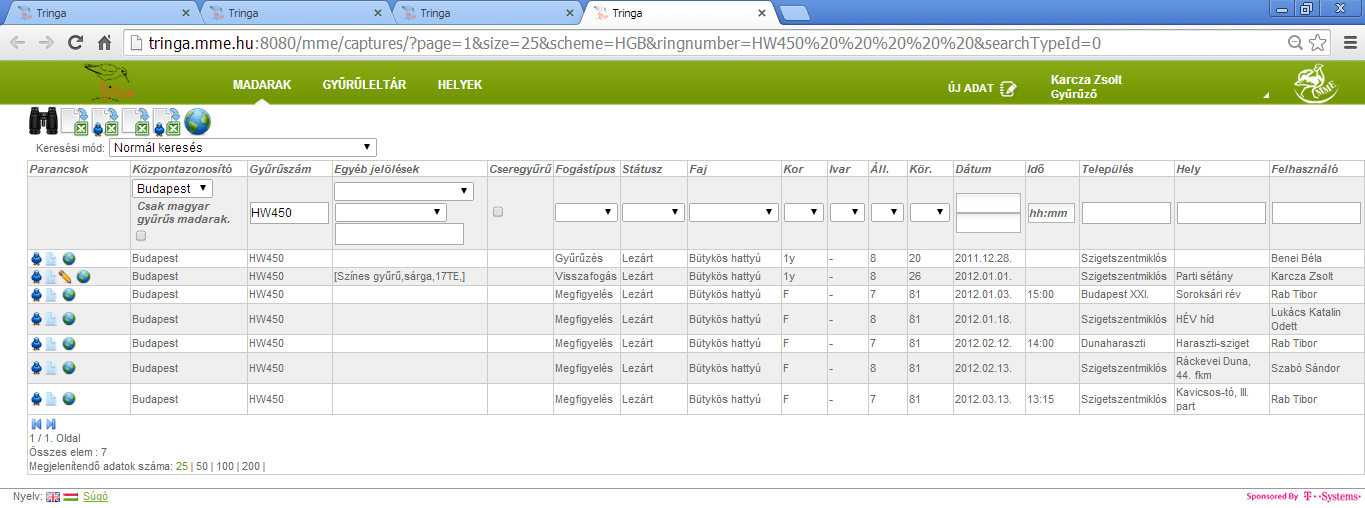
Task: Click the Gyűrűszám field containing HW450
Action: click(x=289, y=212)
